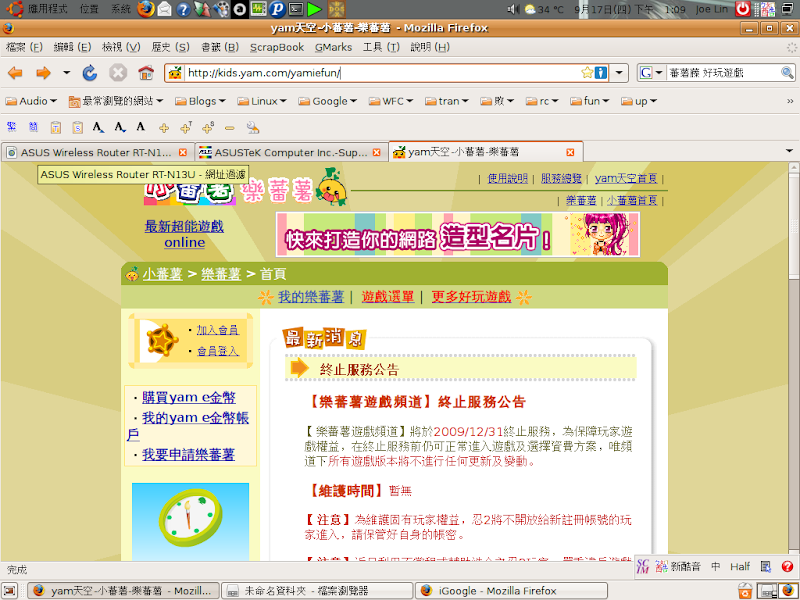Screen dimensions: 800x600
Task: Open the 書籤 (B) menu
Action: (x=220, y=47)
